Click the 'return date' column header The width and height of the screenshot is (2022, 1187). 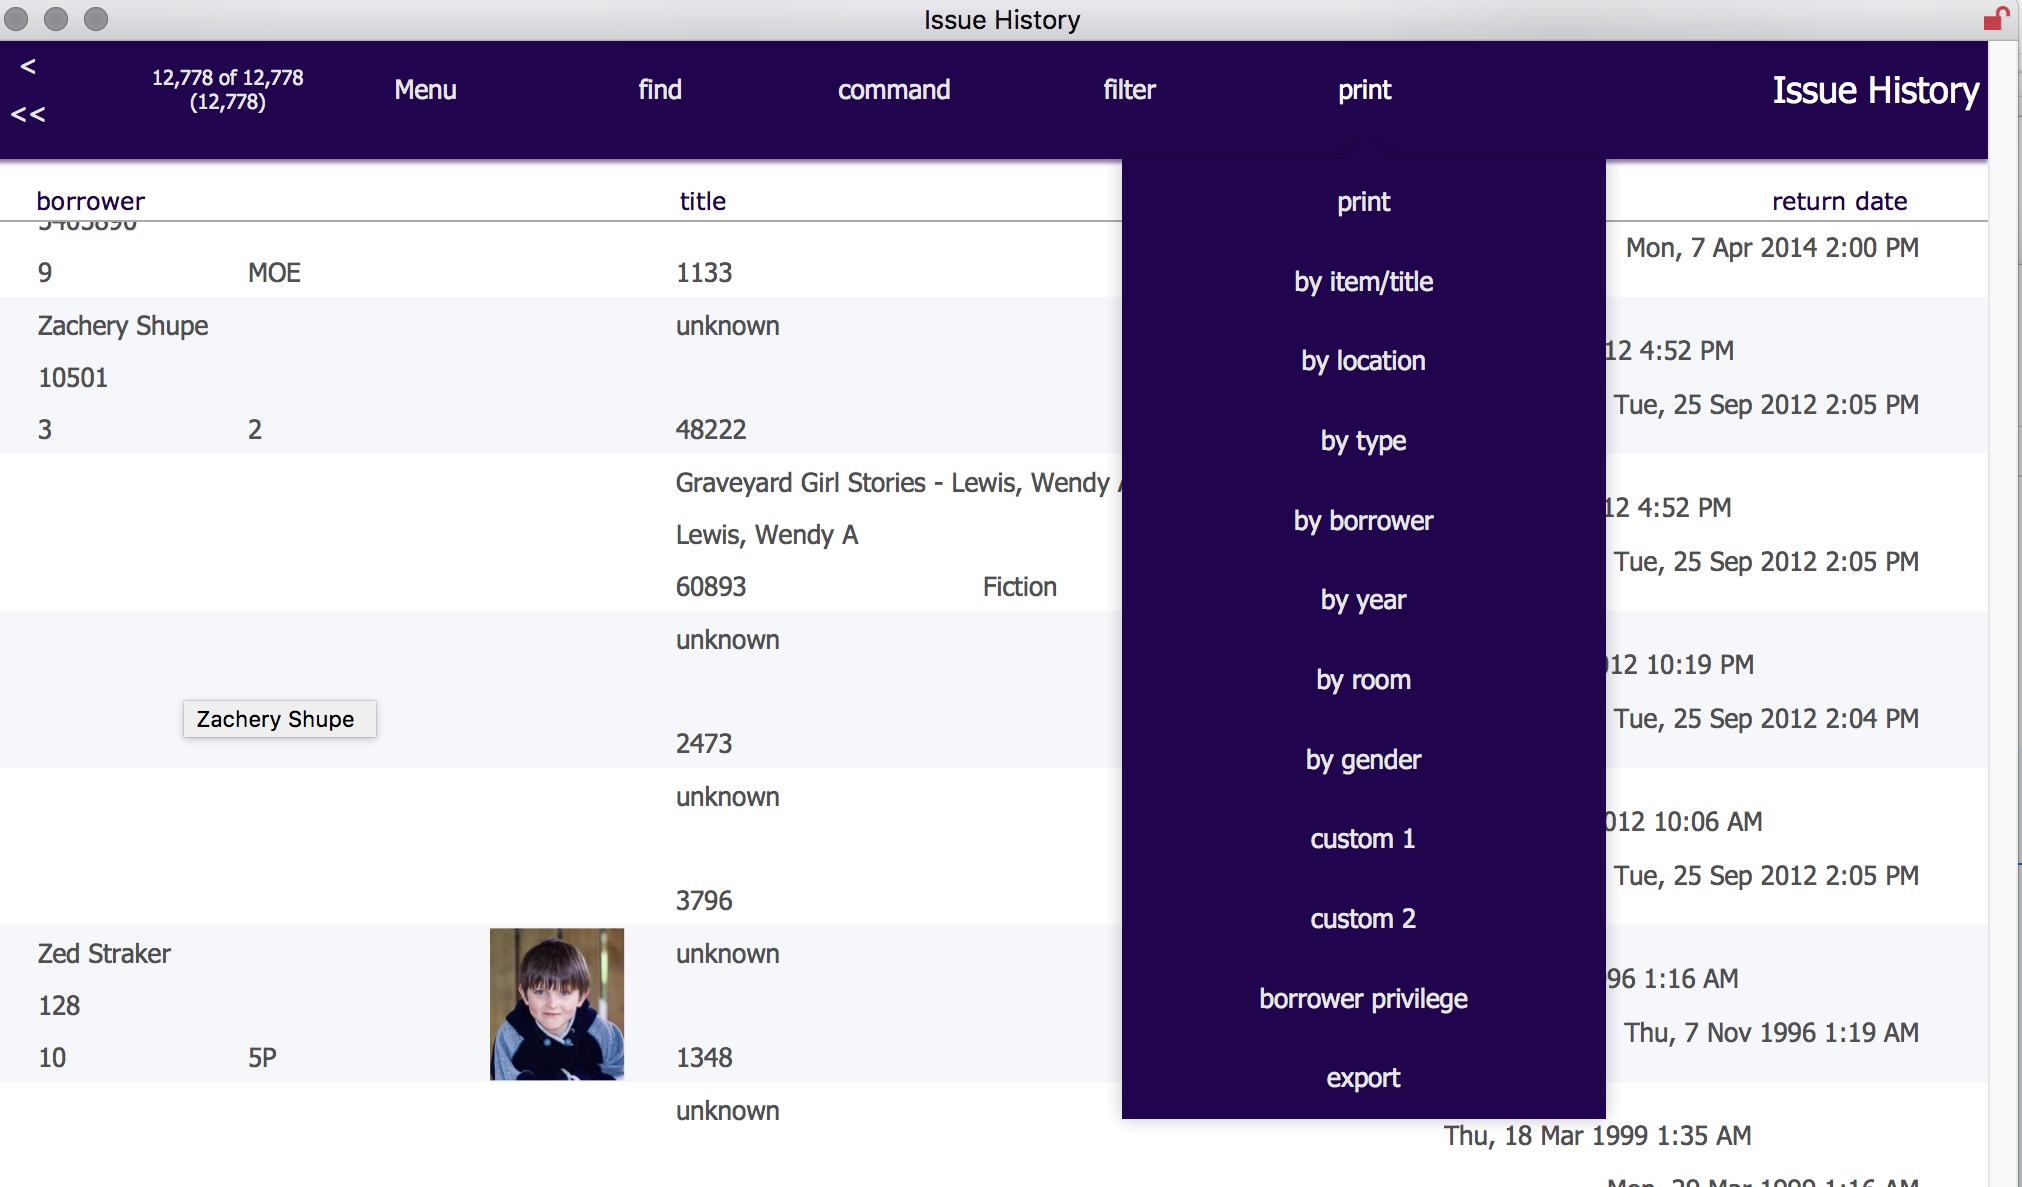point(1839,201)
